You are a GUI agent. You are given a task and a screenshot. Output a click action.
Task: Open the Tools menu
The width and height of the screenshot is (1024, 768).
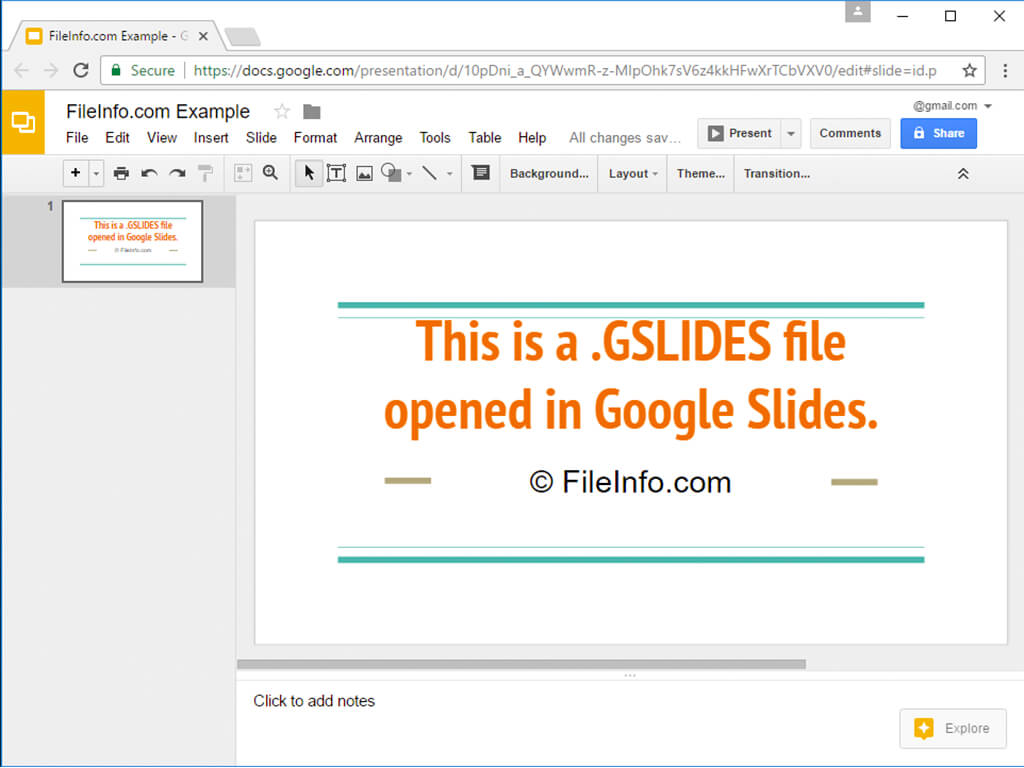(435, 138)
